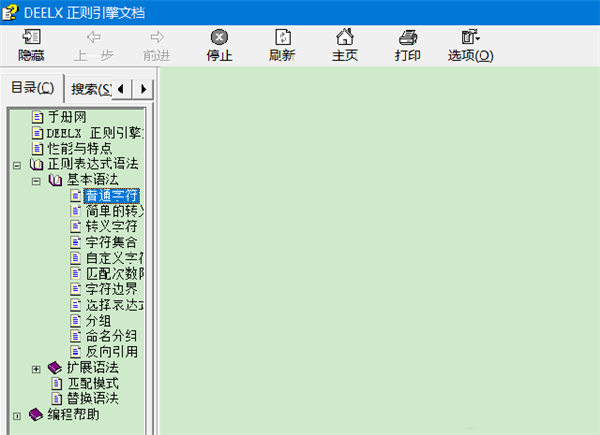The width and height of the screenshot is (600, 435).
Task: Click the page icon beside 命名分组
Action: click(76, 336)
